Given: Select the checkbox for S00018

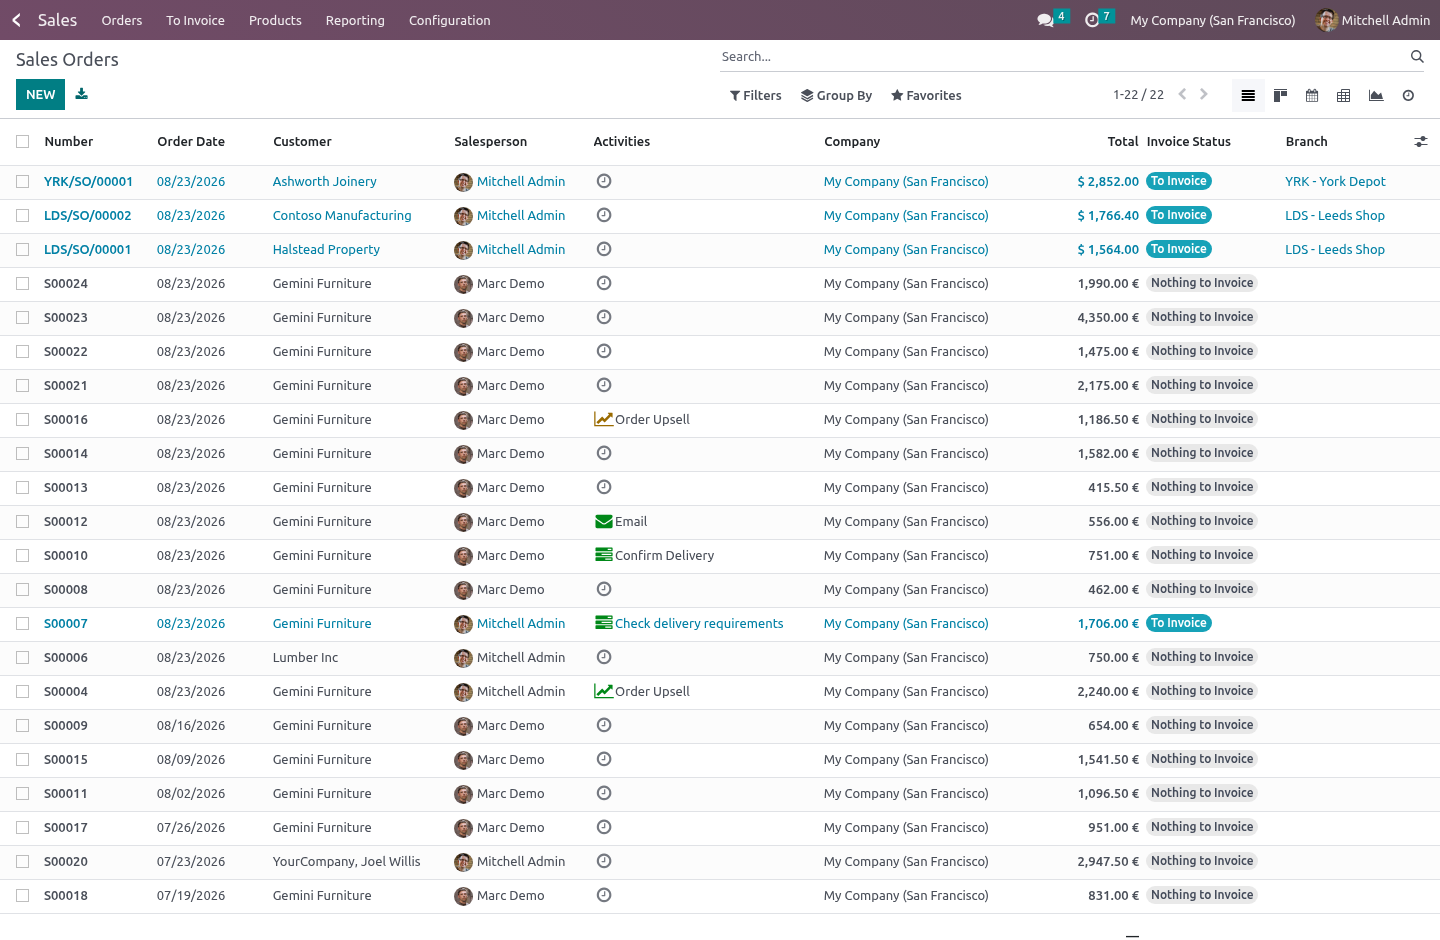Looking at the screenshot, I should pos(22,896).
